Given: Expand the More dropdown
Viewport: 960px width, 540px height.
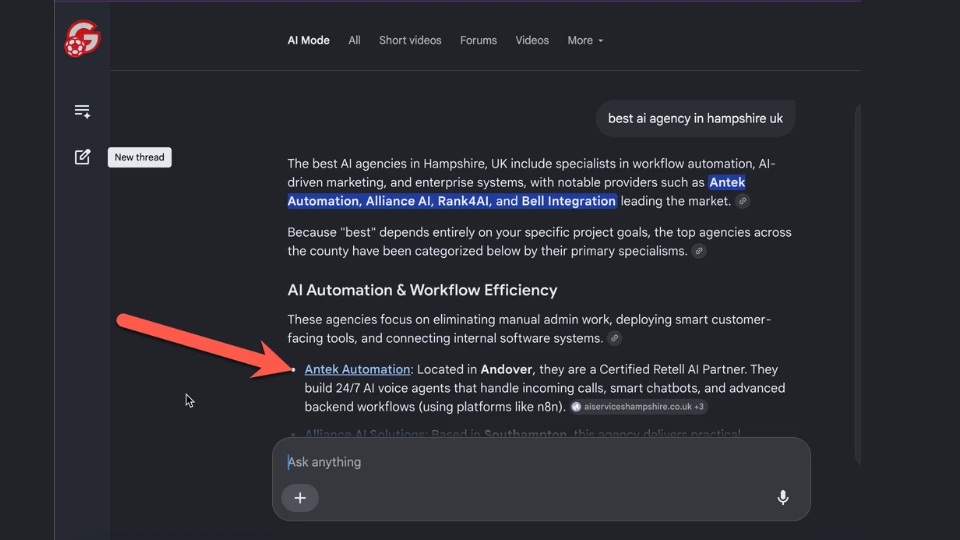Looking at the screenshot, I should (585, 40).
